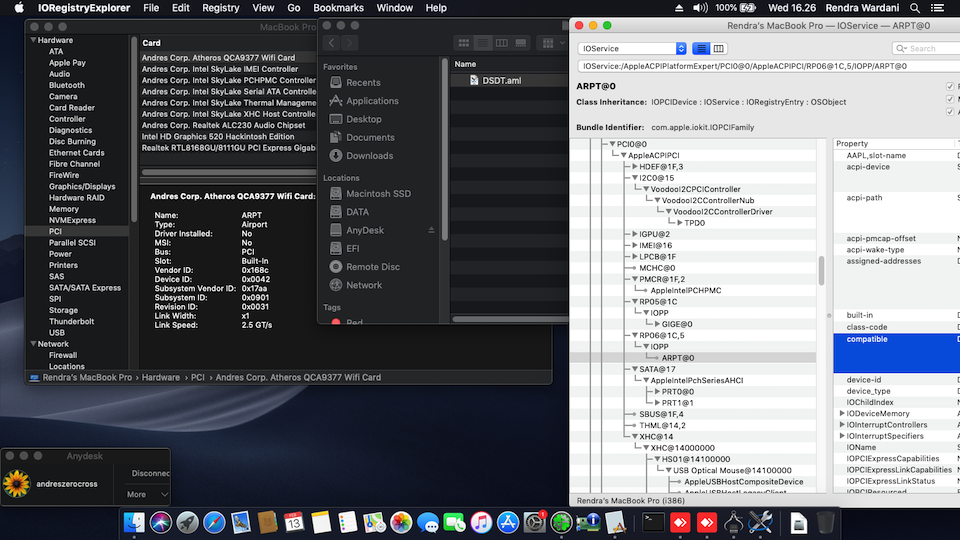Click Disconnect in AnyDesk panel
960x540 pixels.
(x=151, y=473)
